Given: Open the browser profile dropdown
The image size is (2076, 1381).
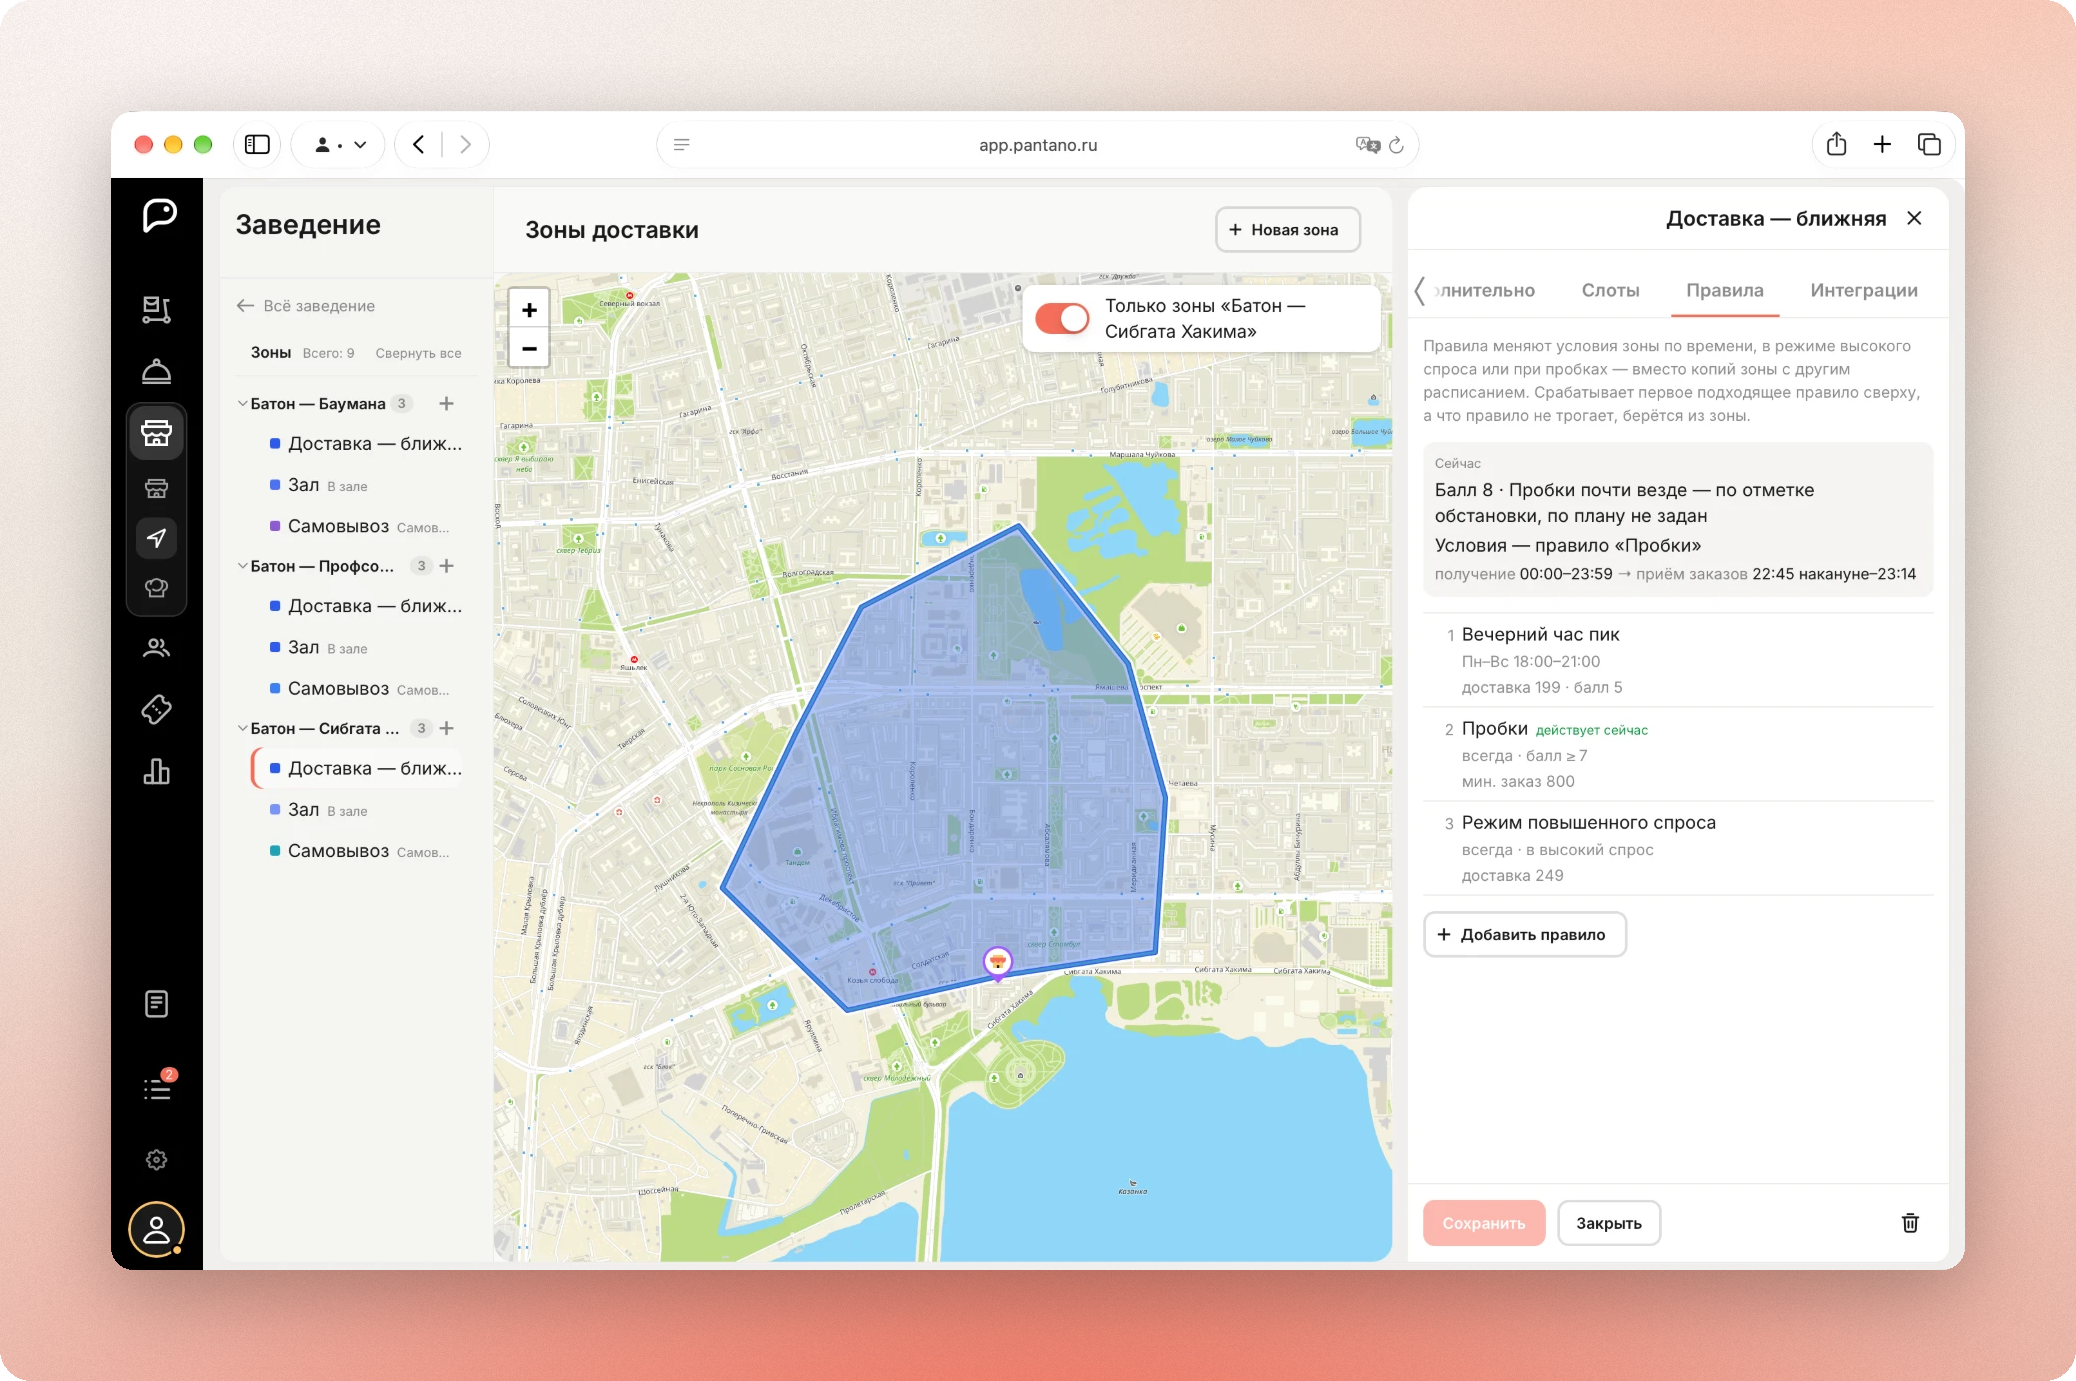Looking at the screenshot, I should pyautogui.click(x=340, y=145).
